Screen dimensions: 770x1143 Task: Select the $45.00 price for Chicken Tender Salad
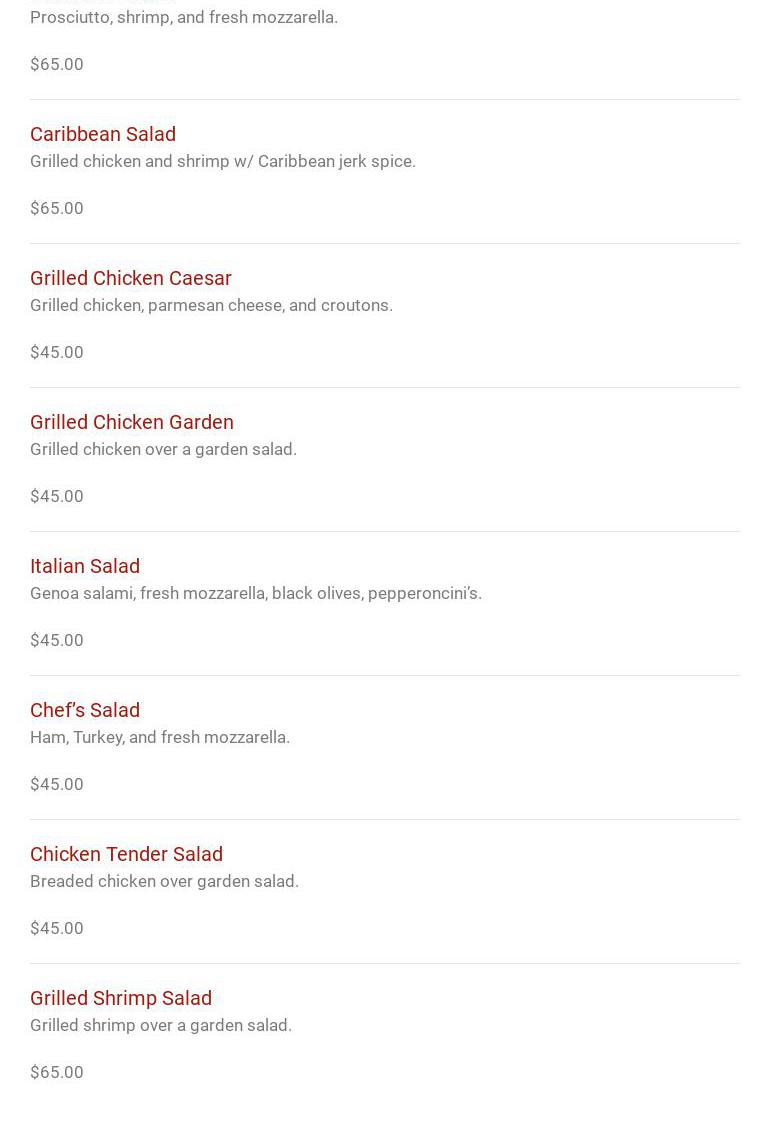[x=57, y=928]
